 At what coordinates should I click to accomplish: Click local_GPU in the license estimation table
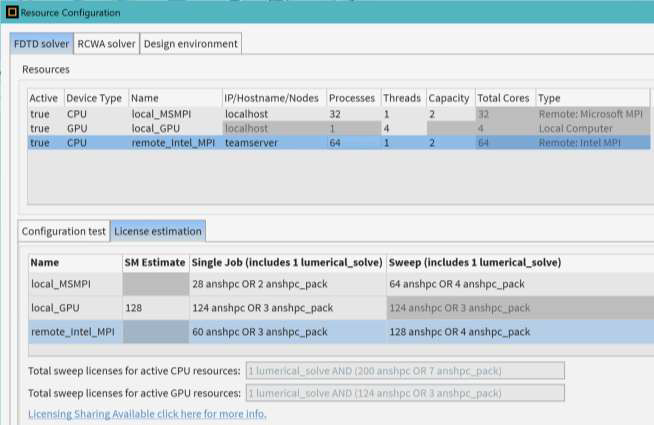(x=75, y=308)
